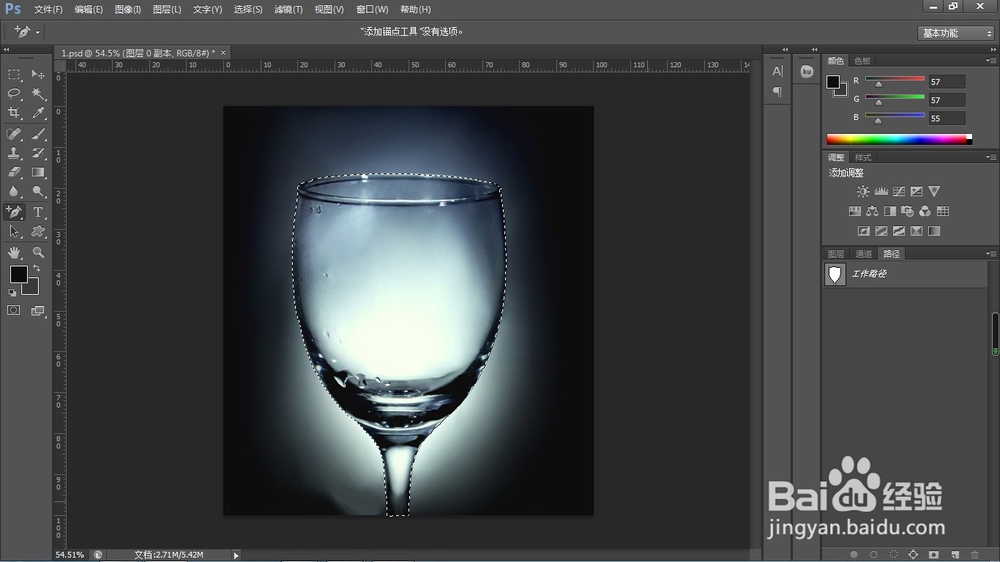Switch to the 通道 tab
This screenshot has height=562, width=1000.
tap(864, 254)
